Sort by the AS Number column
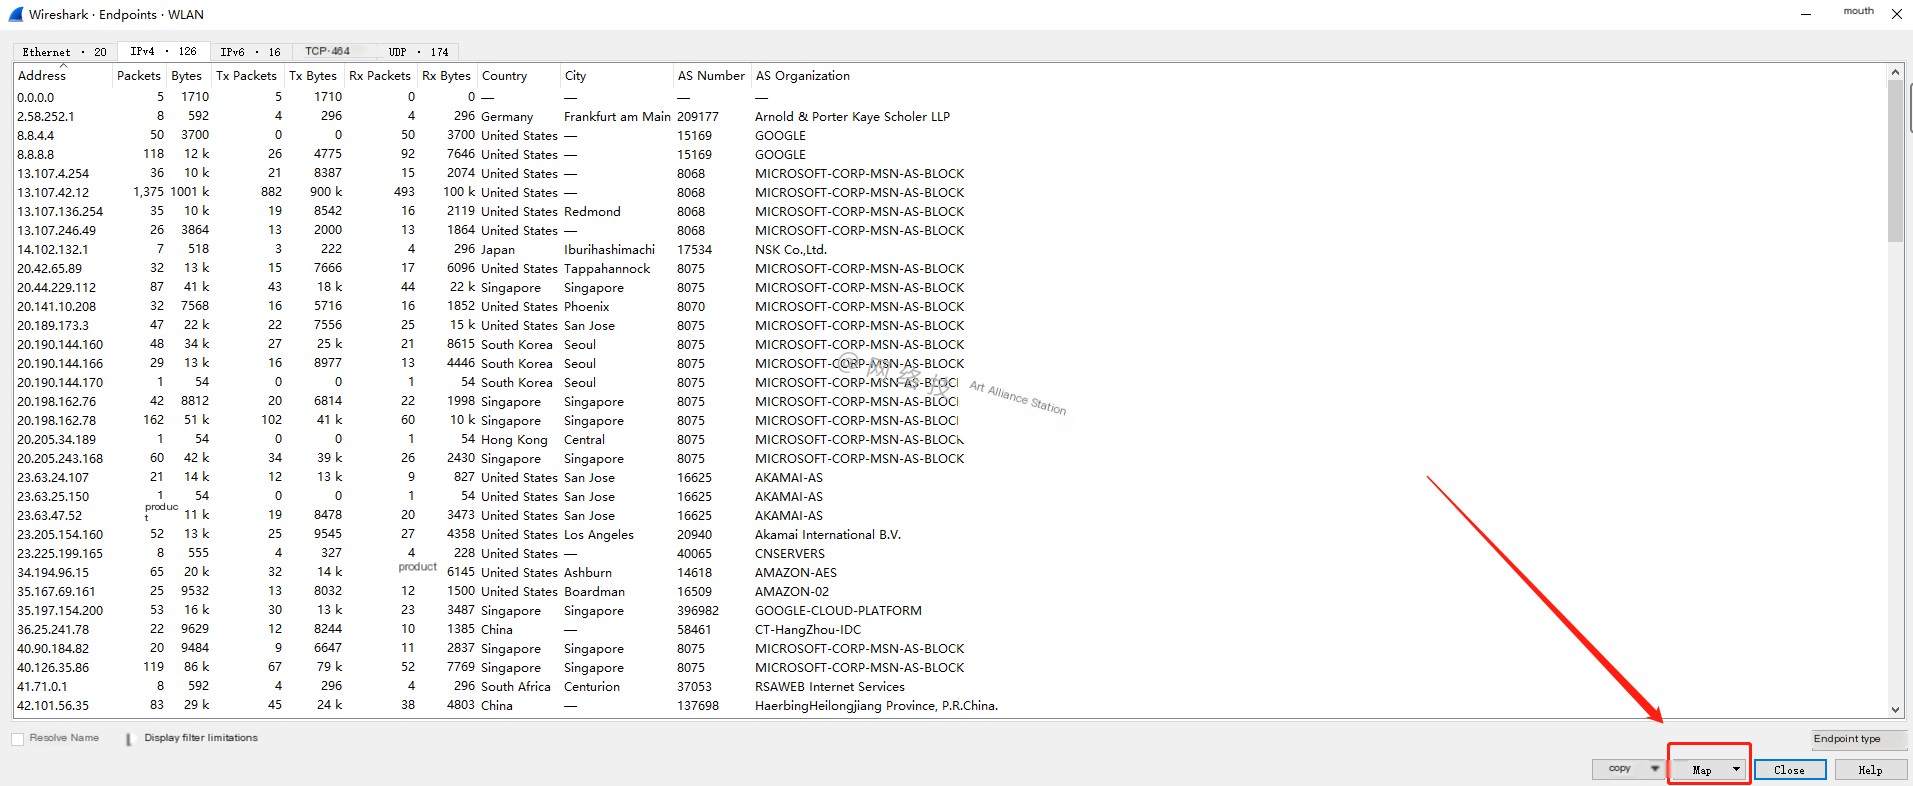 pos(711,76)
